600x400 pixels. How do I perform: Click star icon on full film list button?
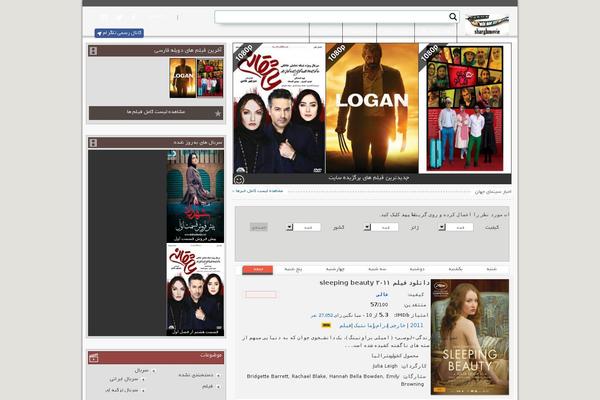(x=218, y=113)
